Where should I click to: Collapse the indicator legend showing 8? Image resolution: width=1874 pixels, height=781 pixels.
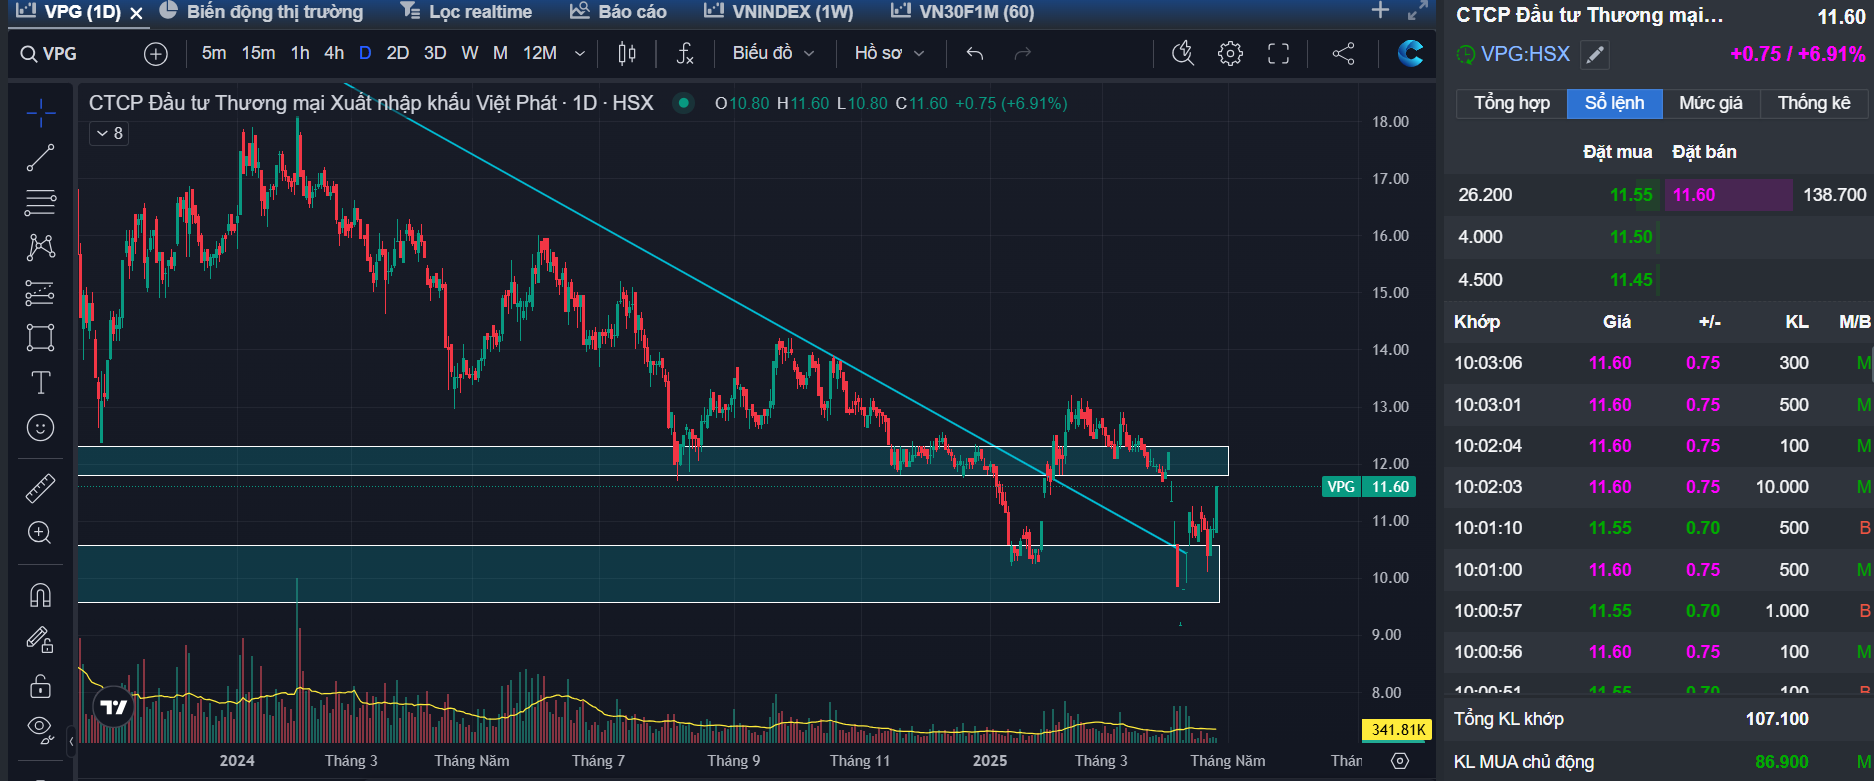(110, 133)
